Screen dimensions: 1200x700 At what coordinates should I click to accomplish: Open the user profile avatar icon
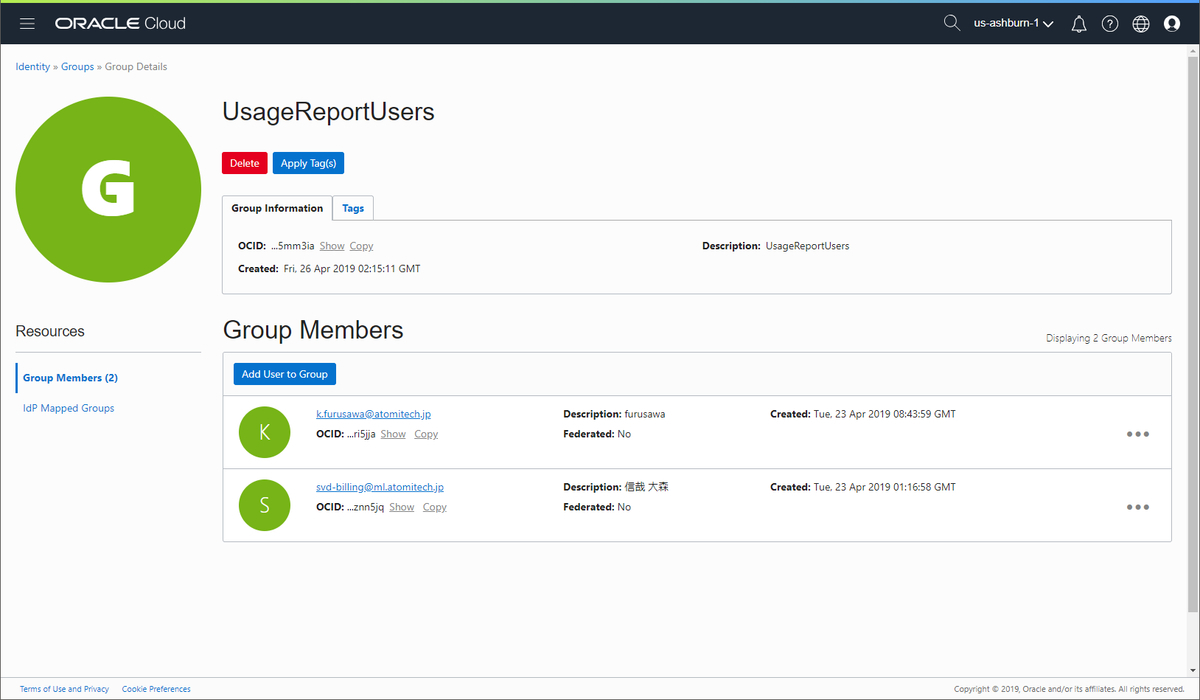(1172, 24)
